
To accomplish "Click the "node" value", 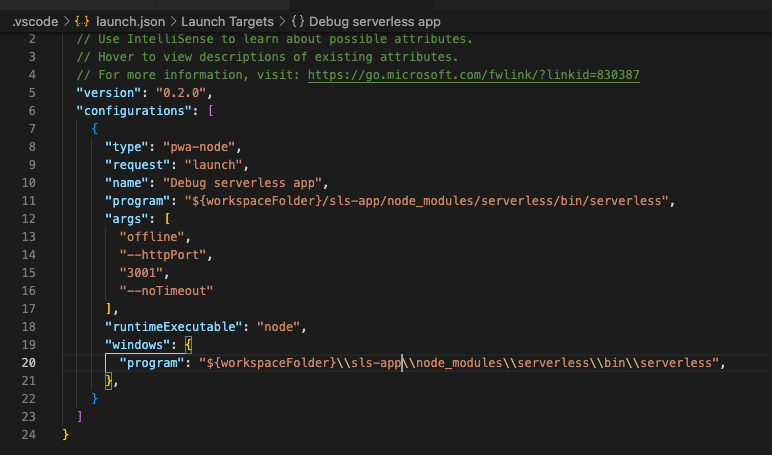I will pyautogui.click(x=278, y=327).
